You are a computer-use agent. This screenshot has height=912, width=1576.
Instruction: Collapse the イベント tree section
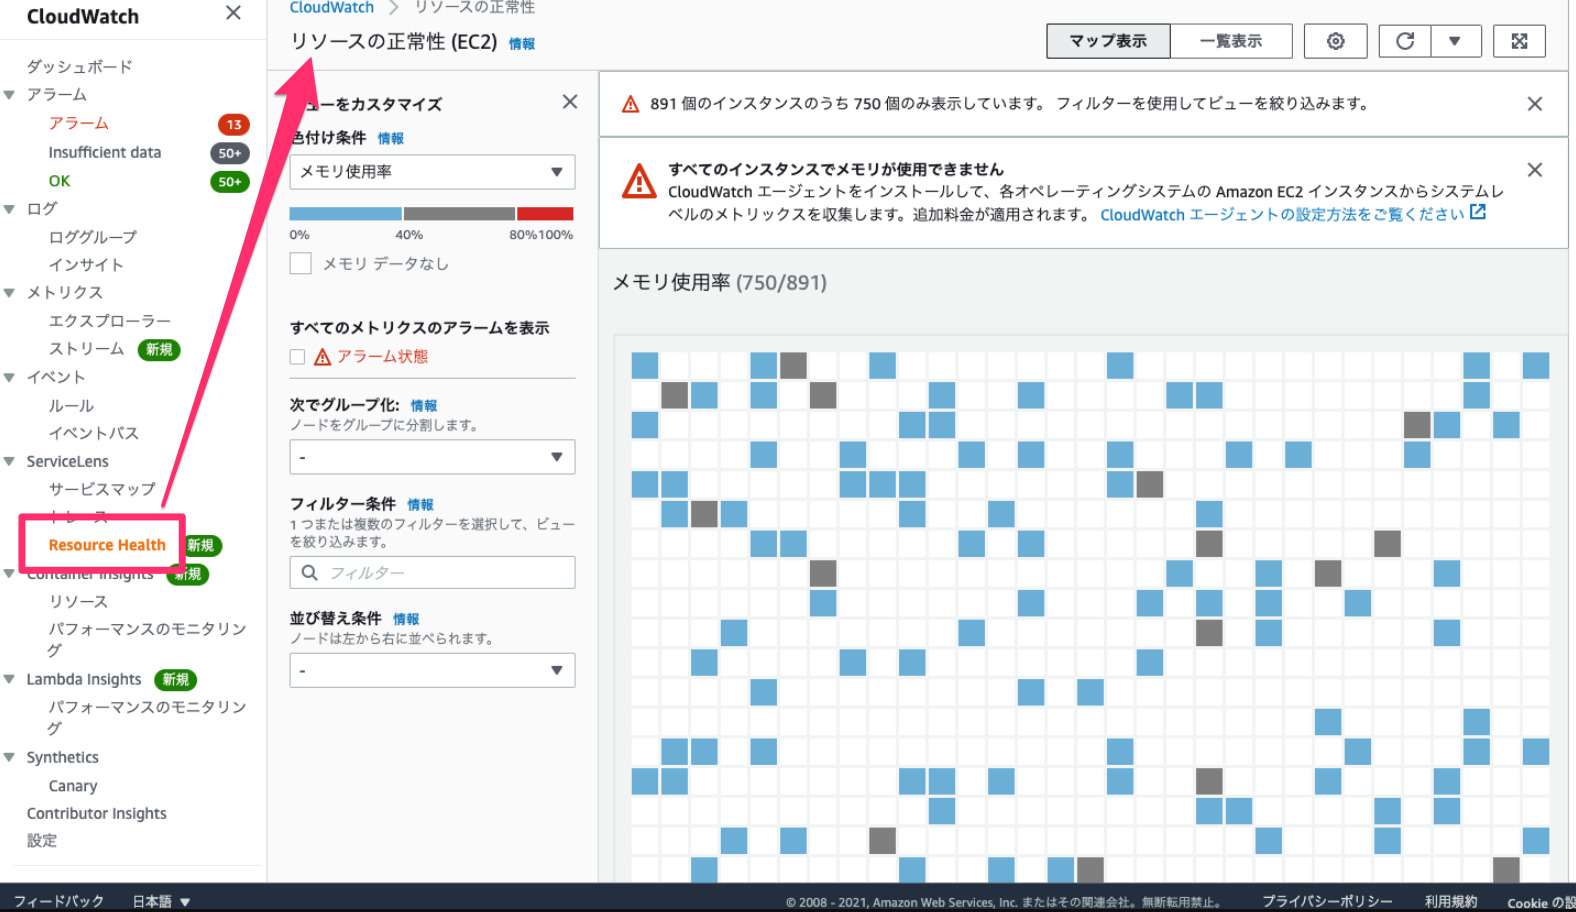click(9, 377)
